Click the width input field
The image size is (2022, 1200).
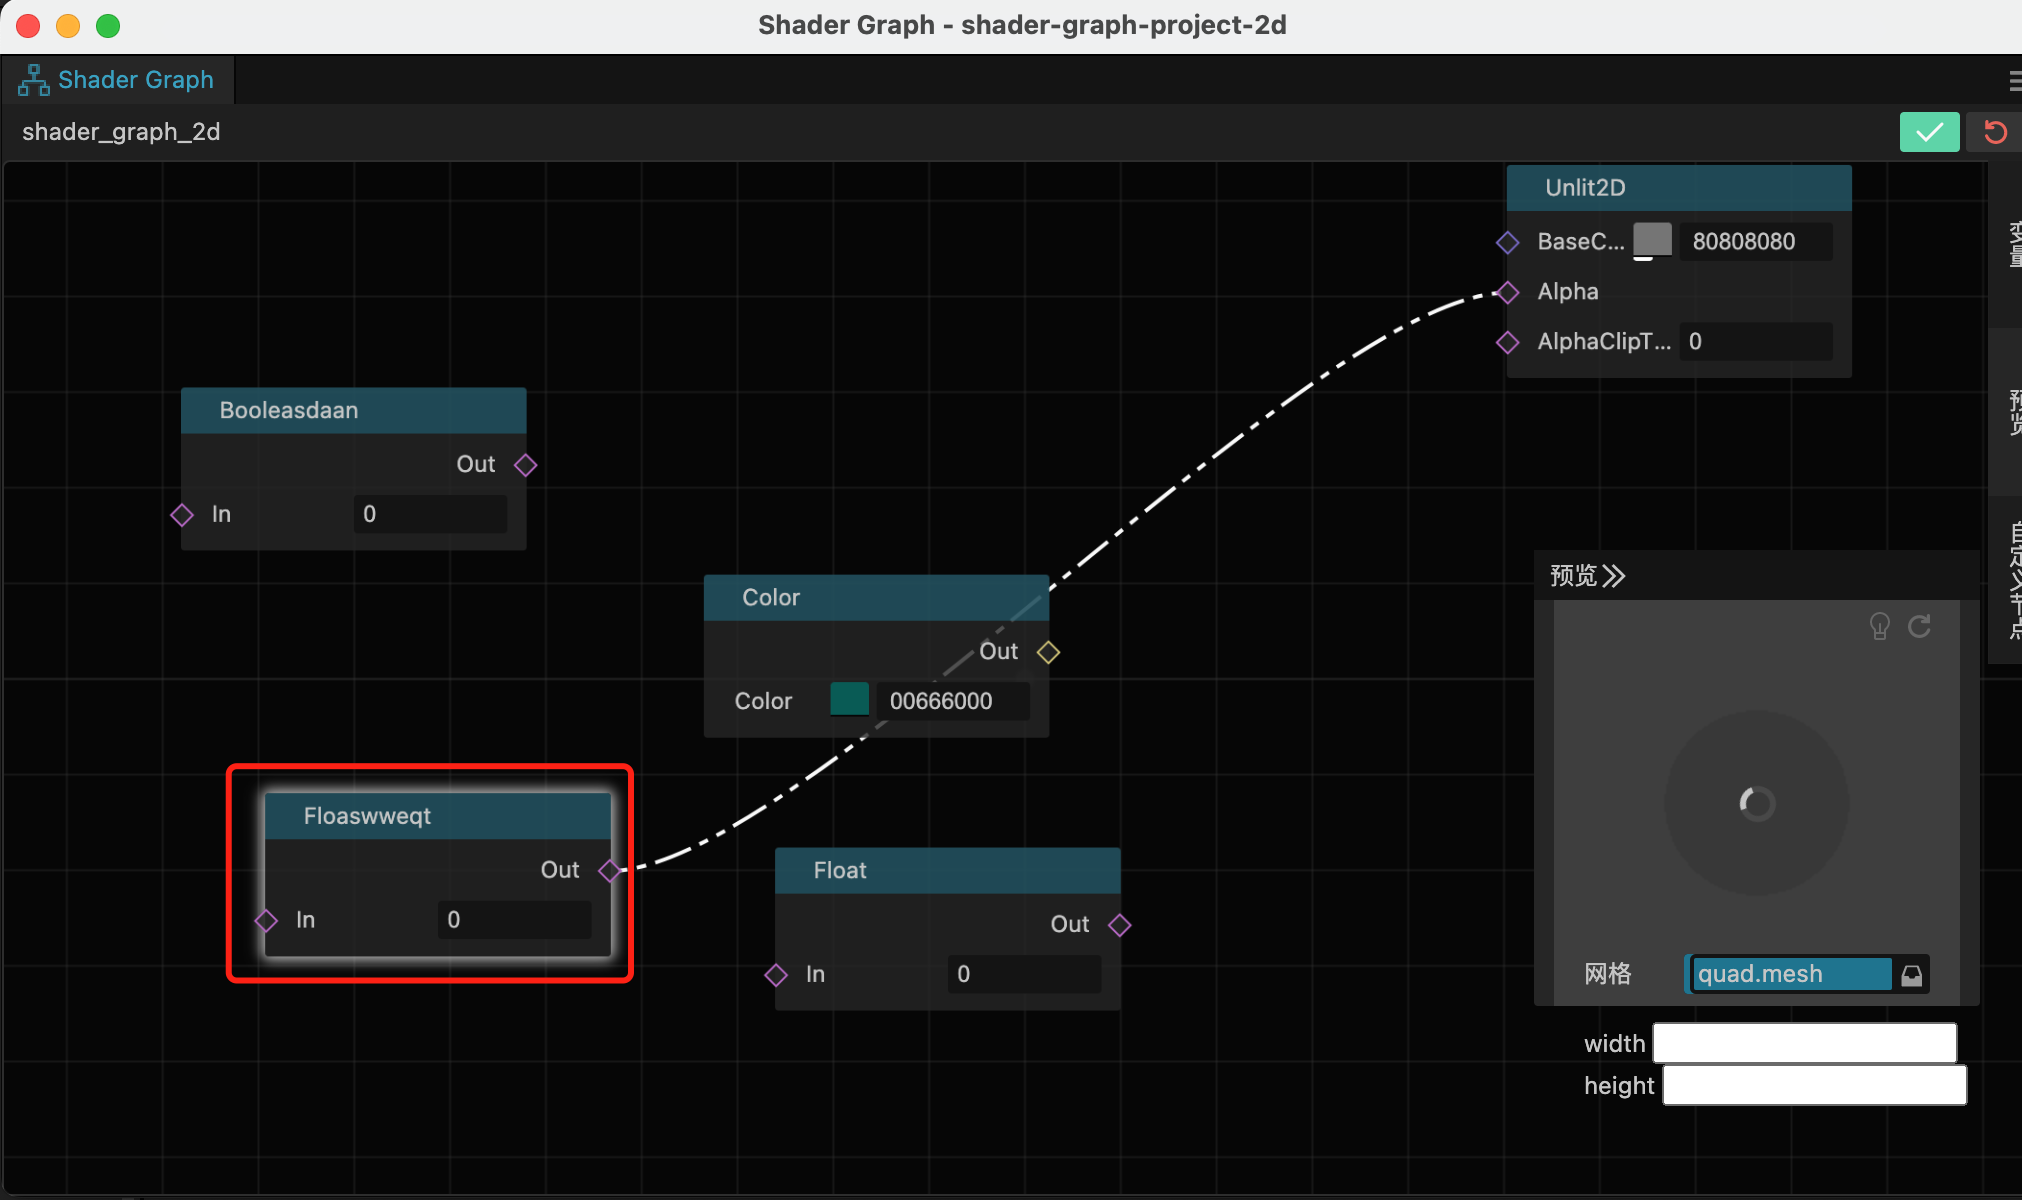tap(1804, 1043)
